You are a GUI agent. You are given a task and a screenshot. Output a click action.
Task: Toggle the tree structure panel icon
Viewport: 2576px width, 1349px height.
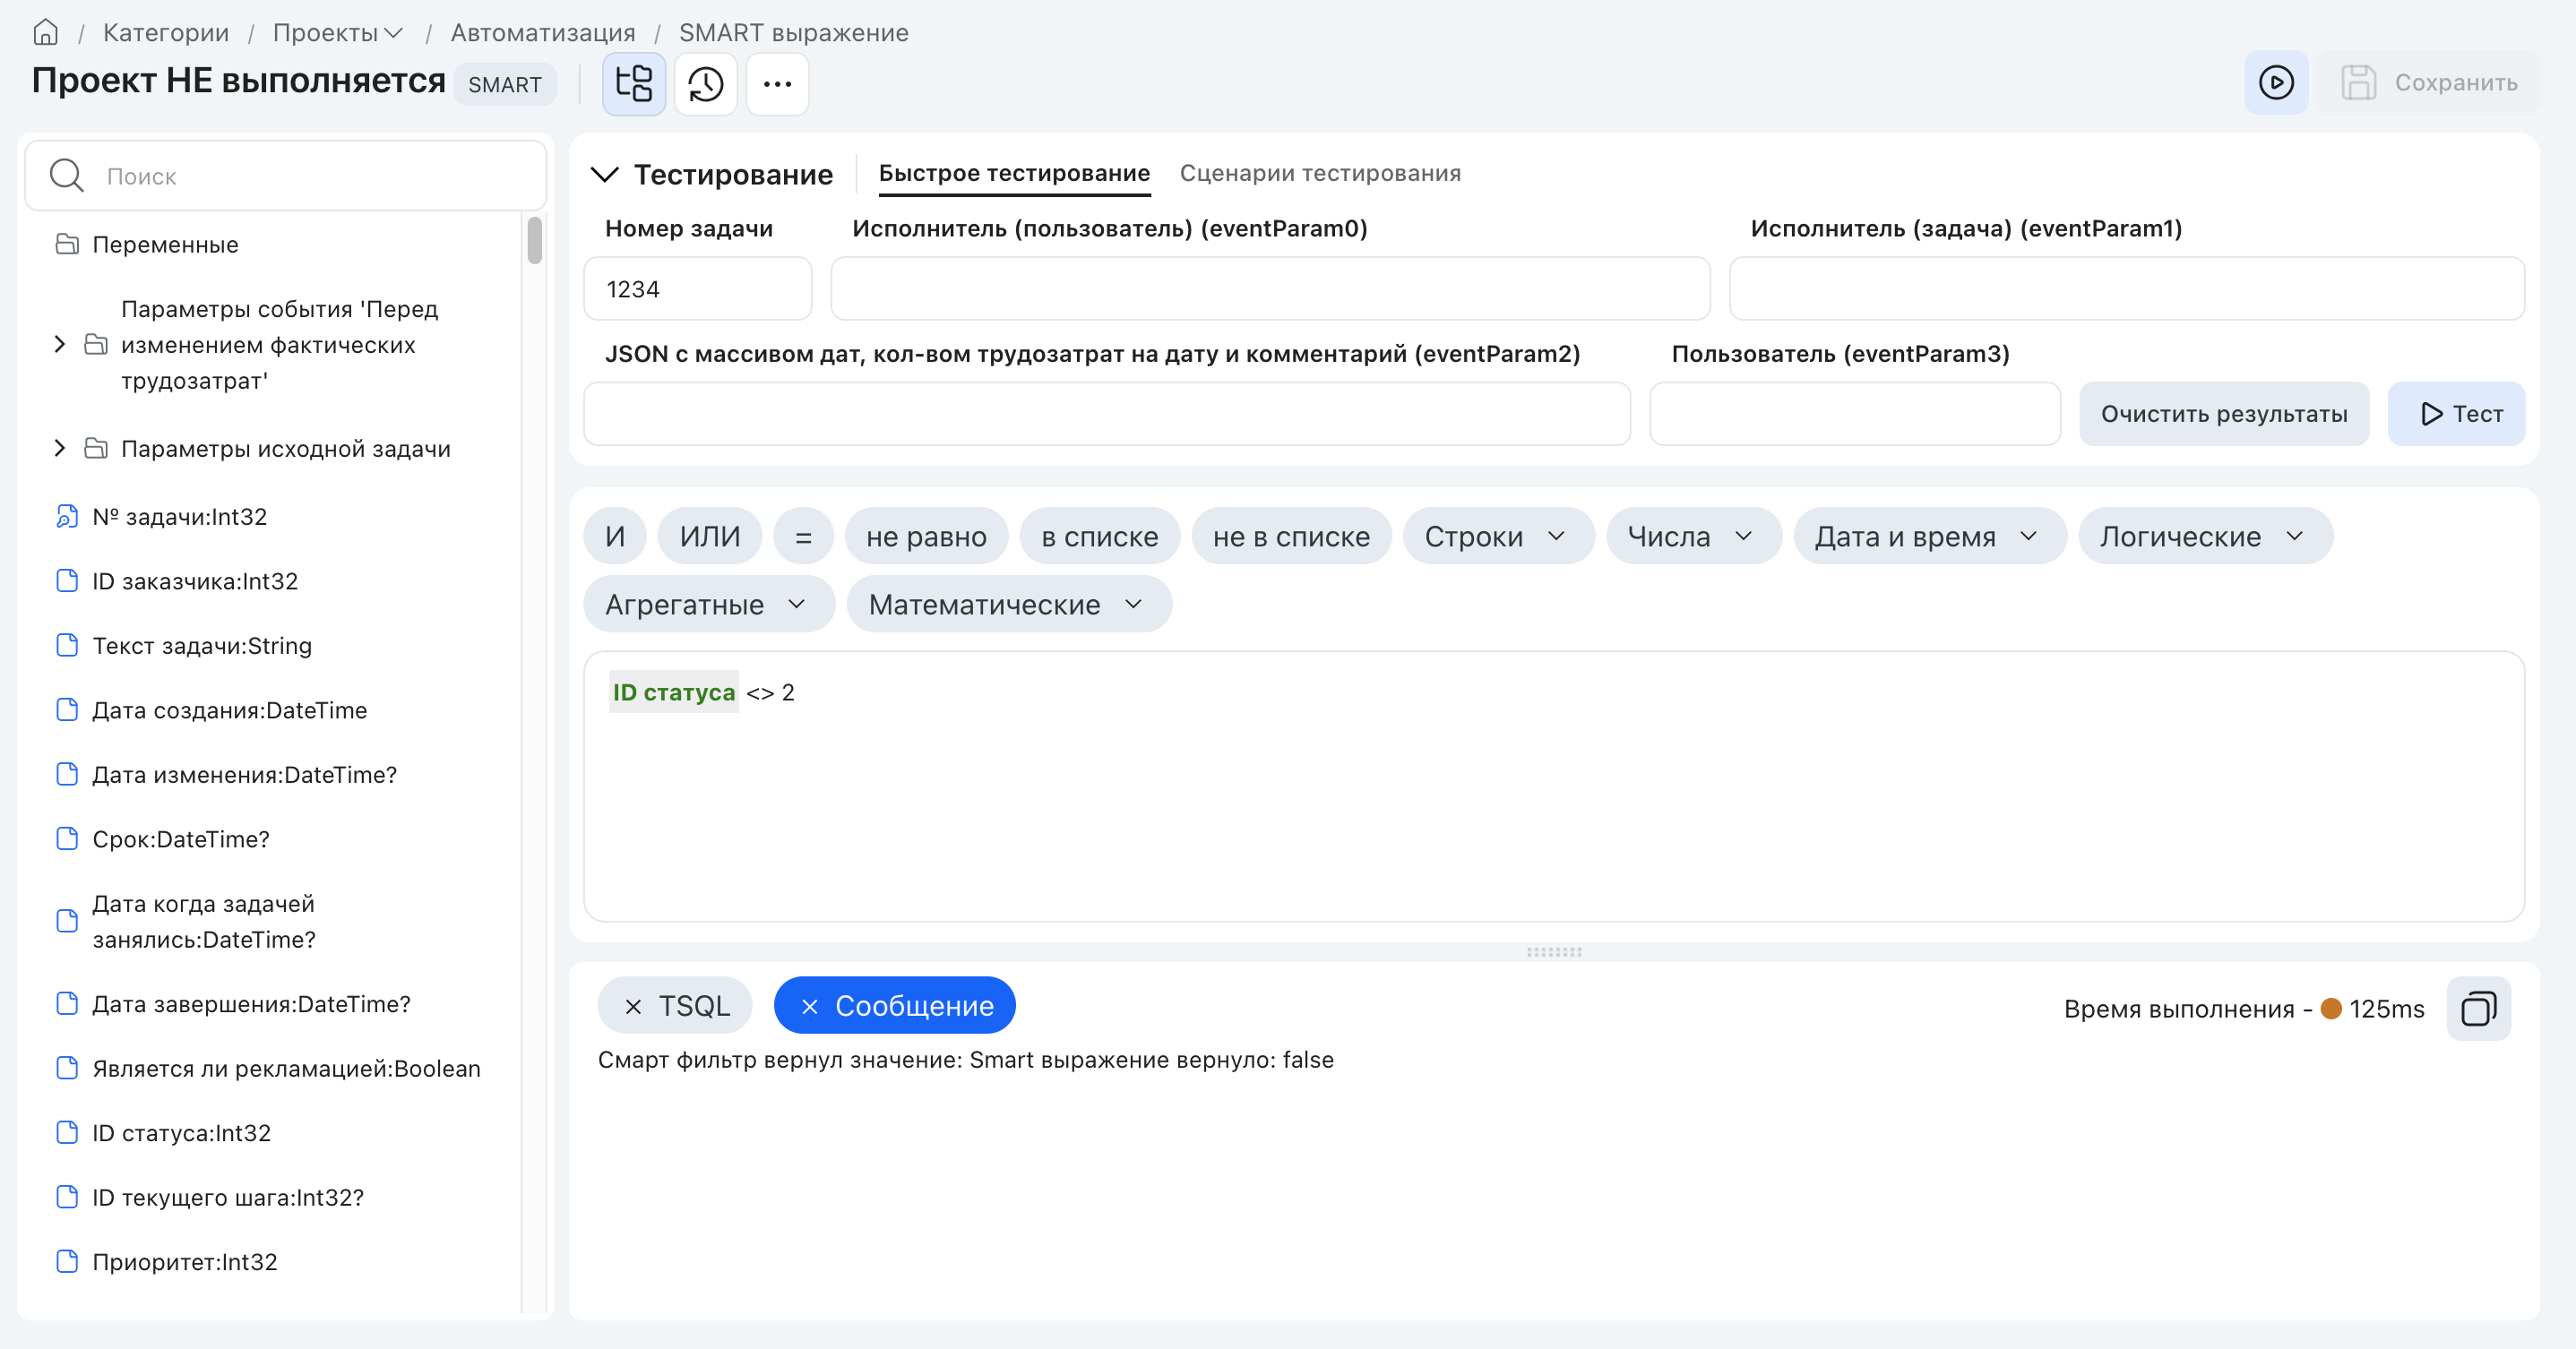(x=634, y=83)
